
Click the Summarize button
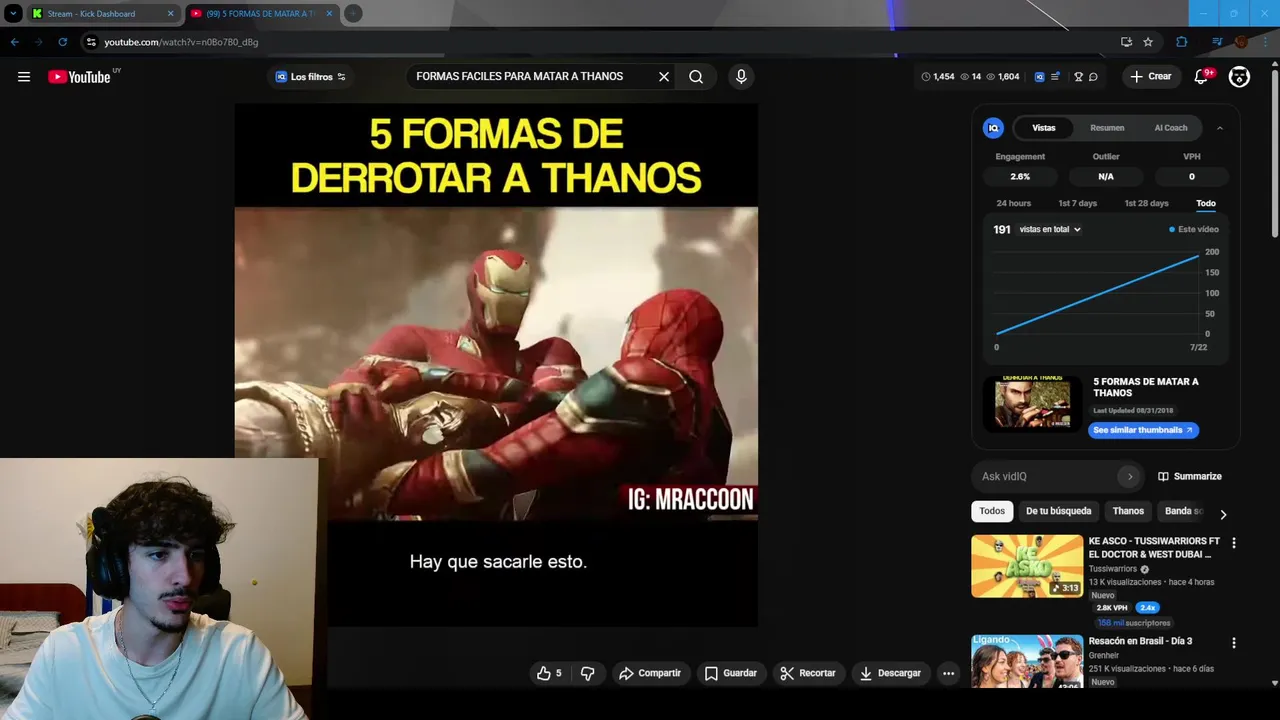1190,477
